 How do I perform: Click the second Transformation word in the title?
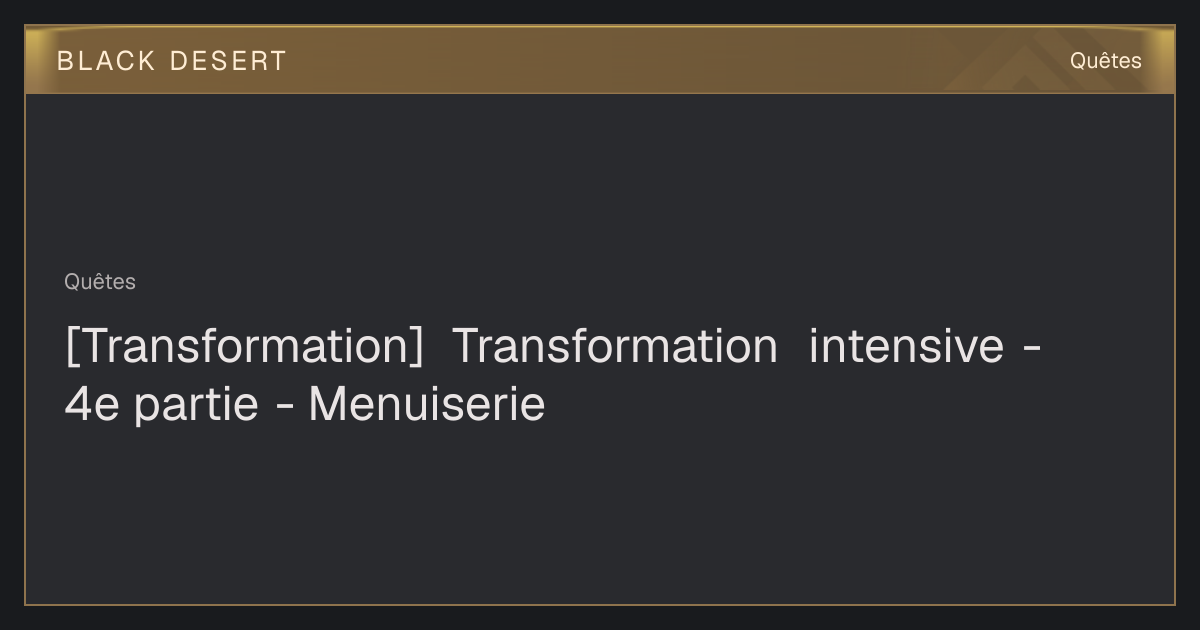[615, 347]
